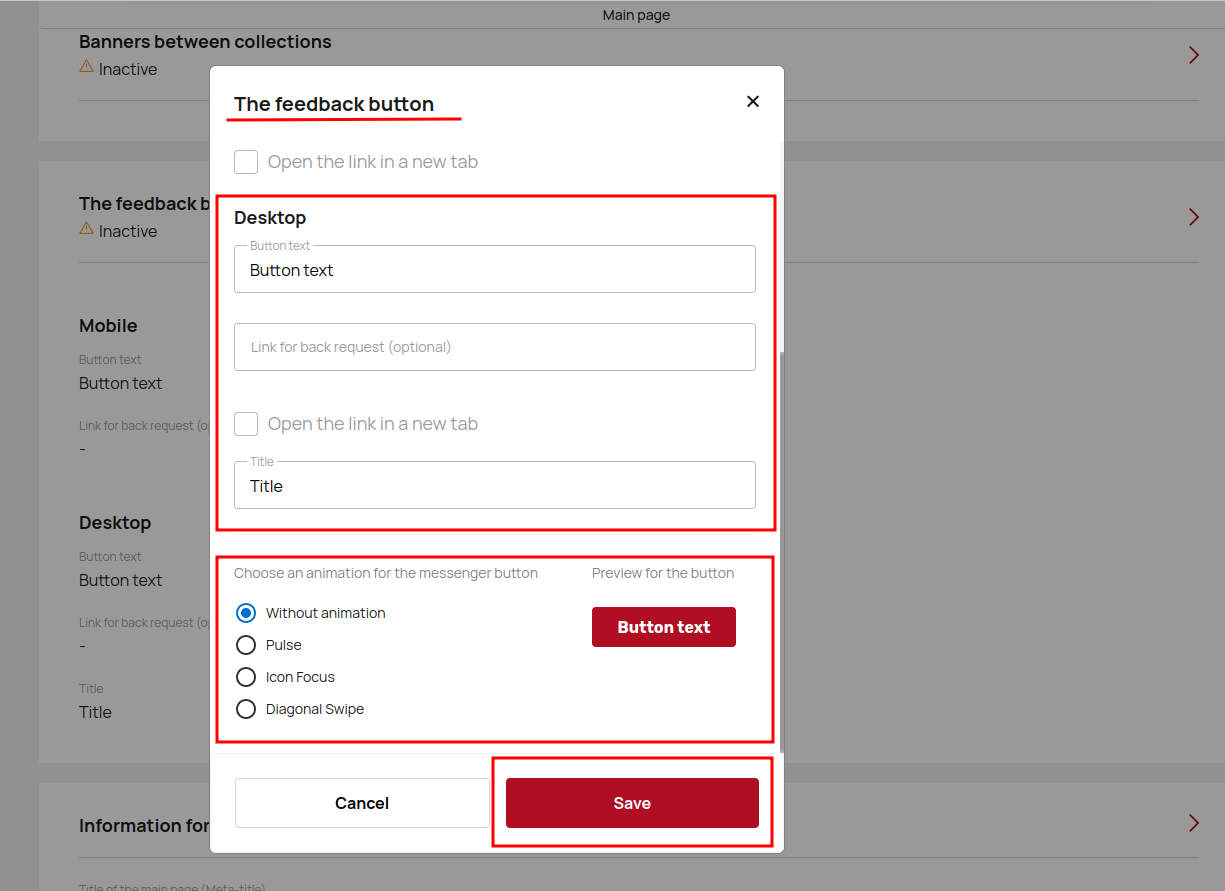Click into the Title input field
The height and width of the screenshot is (891, 1225).
click(x=494, y=486)
